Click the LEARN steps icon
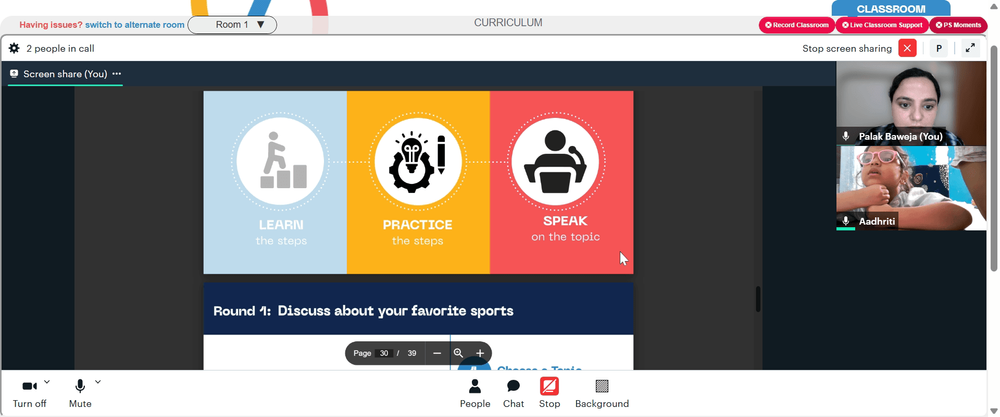The width and height of the screenshot is (1000, 417). coord(280,161)
